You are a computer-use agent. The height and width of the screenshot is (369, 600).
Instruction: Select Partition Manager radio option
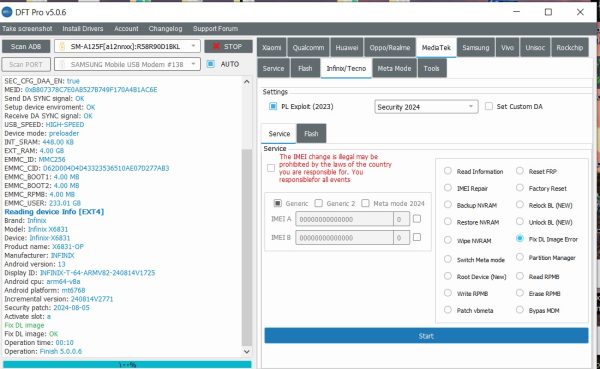click(519, 257)
